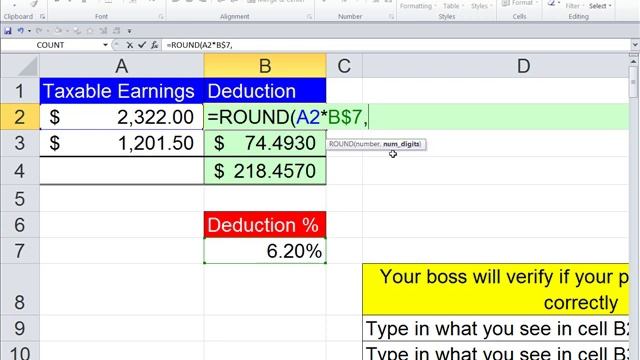Click the split box above vertical scrollbar

coord(633,55)
